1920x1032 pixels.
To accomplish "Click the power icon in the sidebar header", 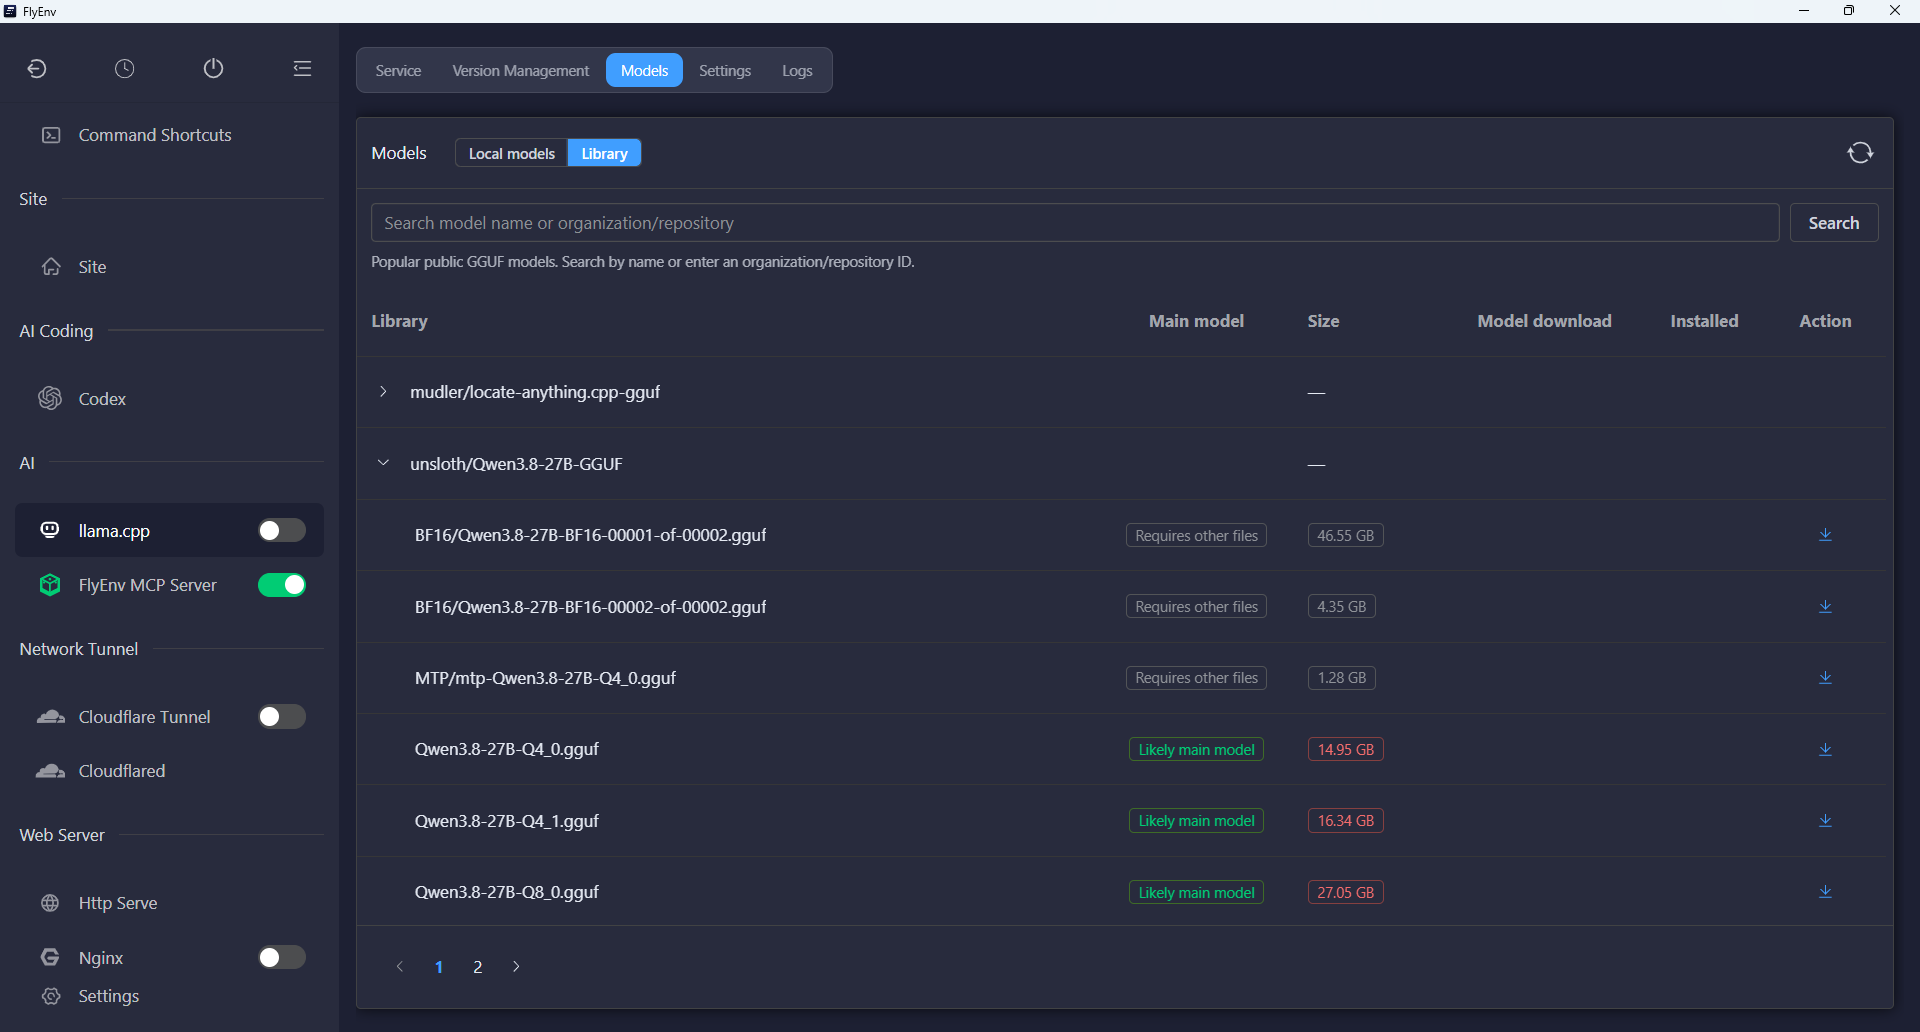I will [213, 68].
